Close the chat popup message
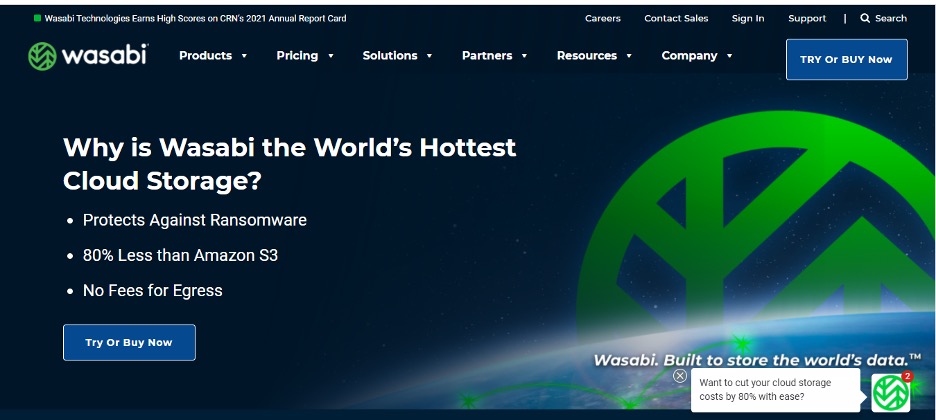Screen dimensions: 936x420 click(680, 376)
